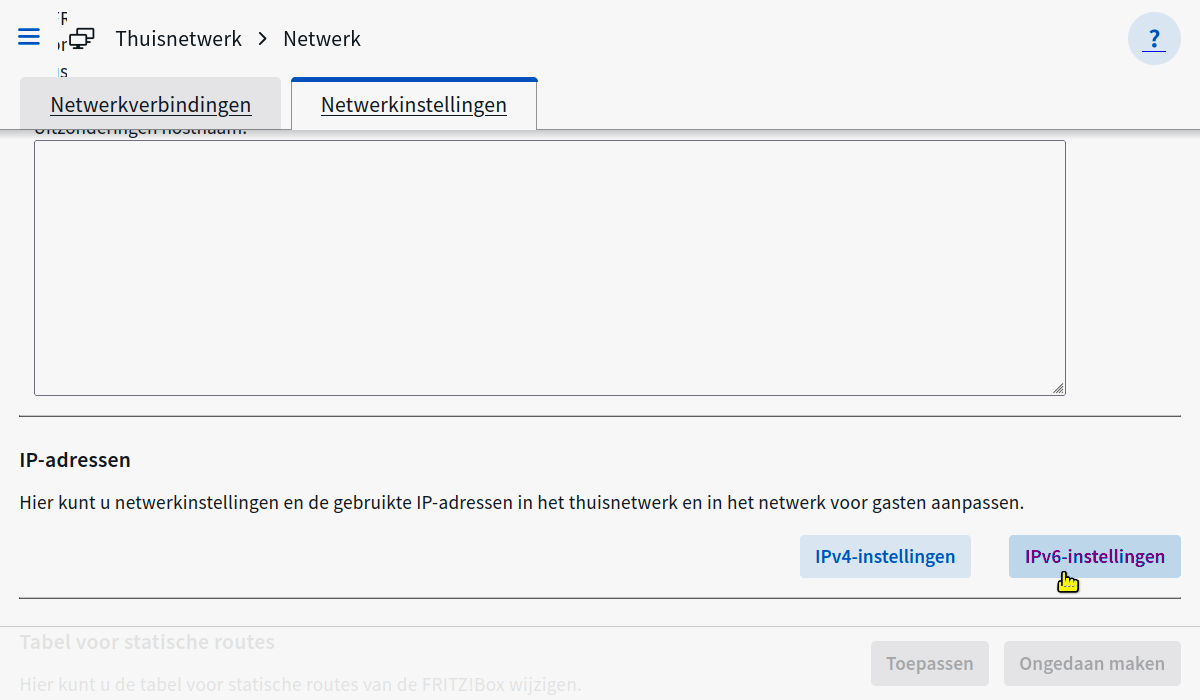
Task: Click the Netwerk breadcrumb item
Action: (322, 39)
